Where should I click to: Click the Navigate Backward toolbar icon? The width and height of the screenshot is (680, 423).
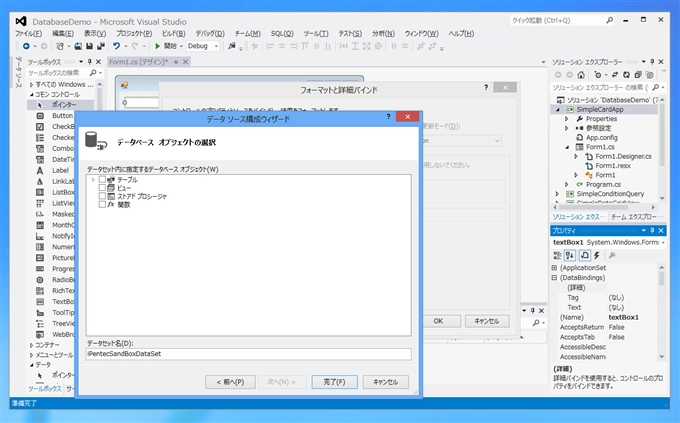(x=26, y=46)
